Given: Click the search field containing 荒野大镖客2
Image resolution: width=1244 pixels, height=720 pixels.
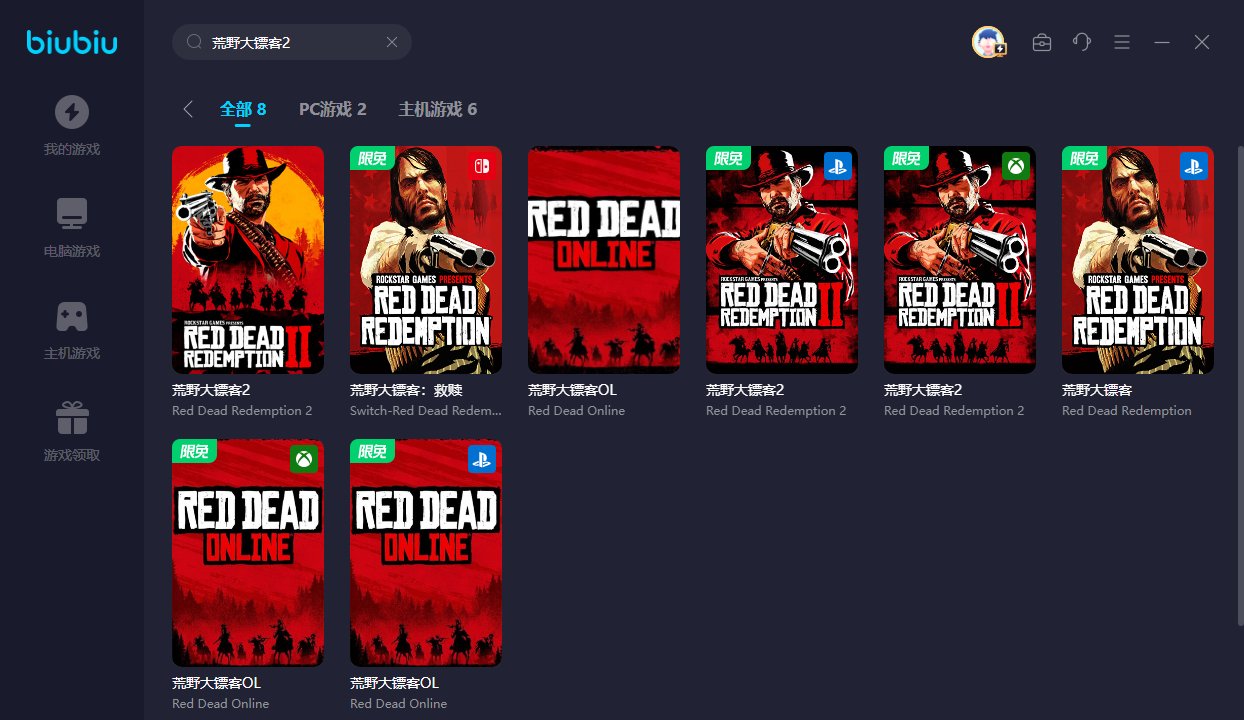Looking at the screenshot, I should pos(290,42).
